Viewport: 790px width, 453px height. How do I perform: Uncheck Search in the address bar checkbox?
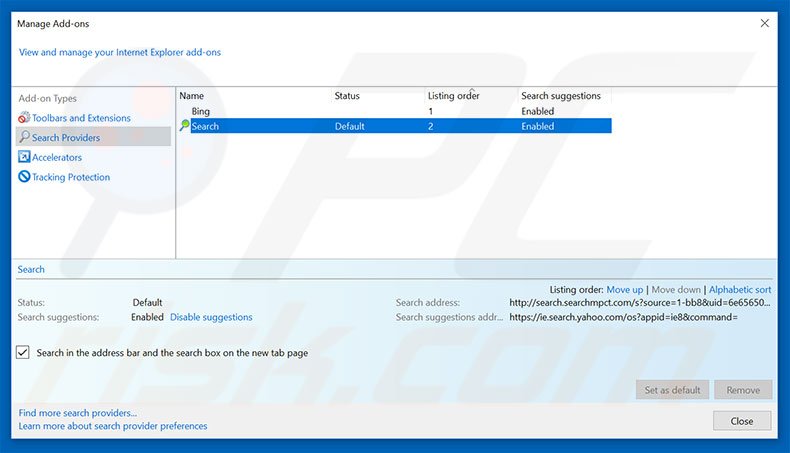click(23, 352)
